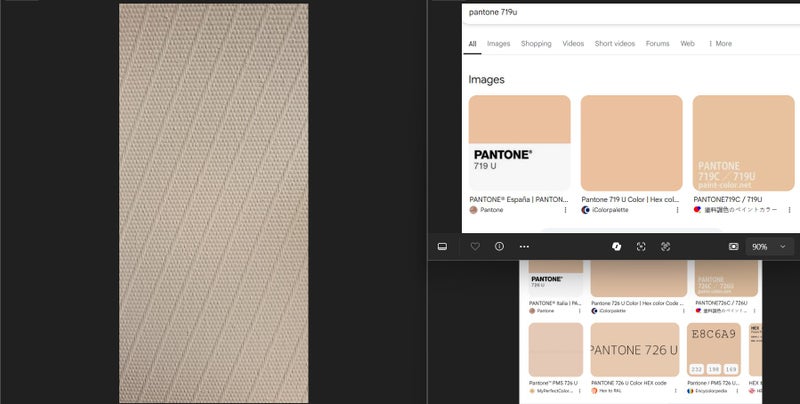The width and height of the screenshot is (800, 404).
Task: Switch to the Videos search tab
Action: pos(573,44)
